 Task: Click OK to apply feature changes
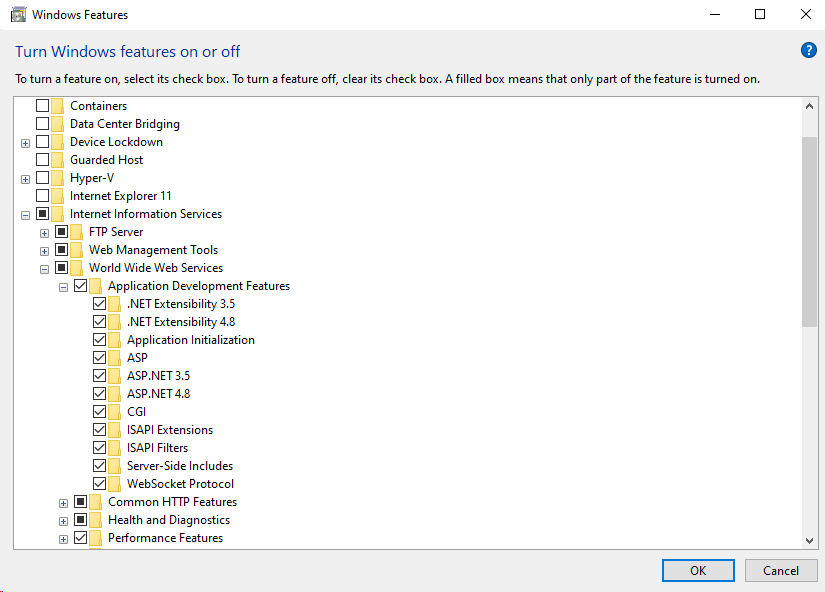coord(698,570)
